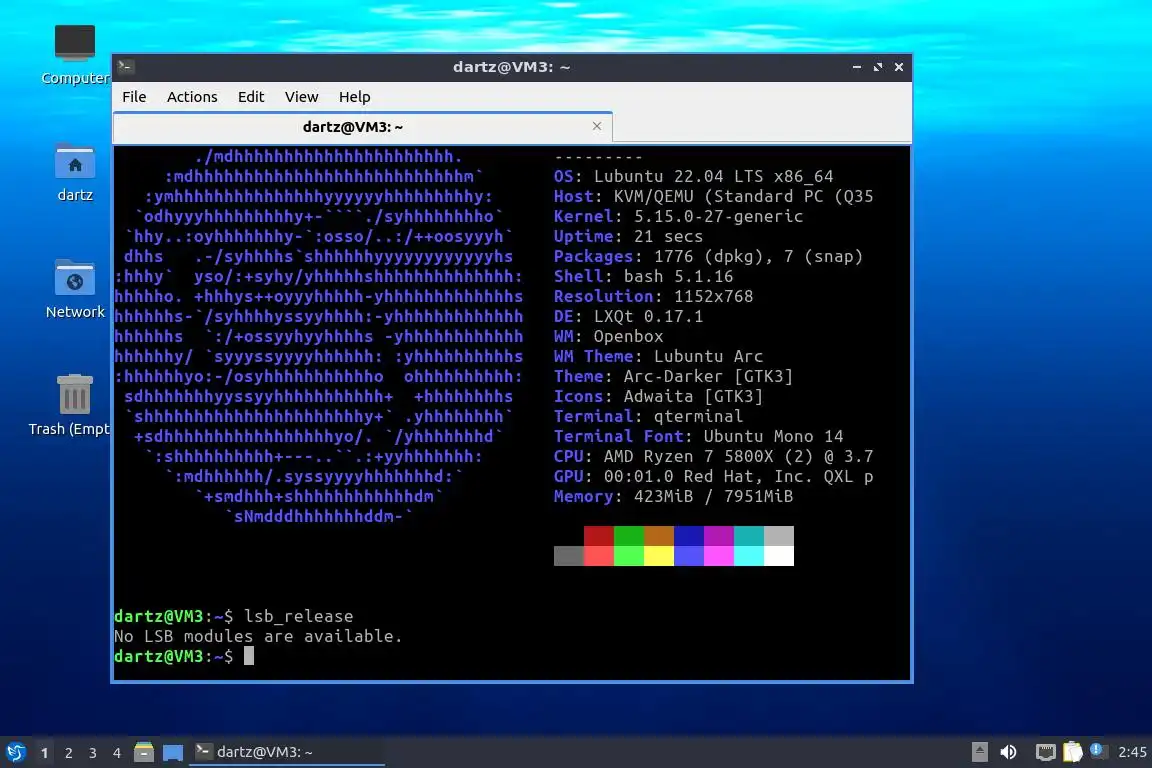Click the cyan color block in bottom row
The height and width of the screenshot is (768, 1152).
tap(749, 556)
